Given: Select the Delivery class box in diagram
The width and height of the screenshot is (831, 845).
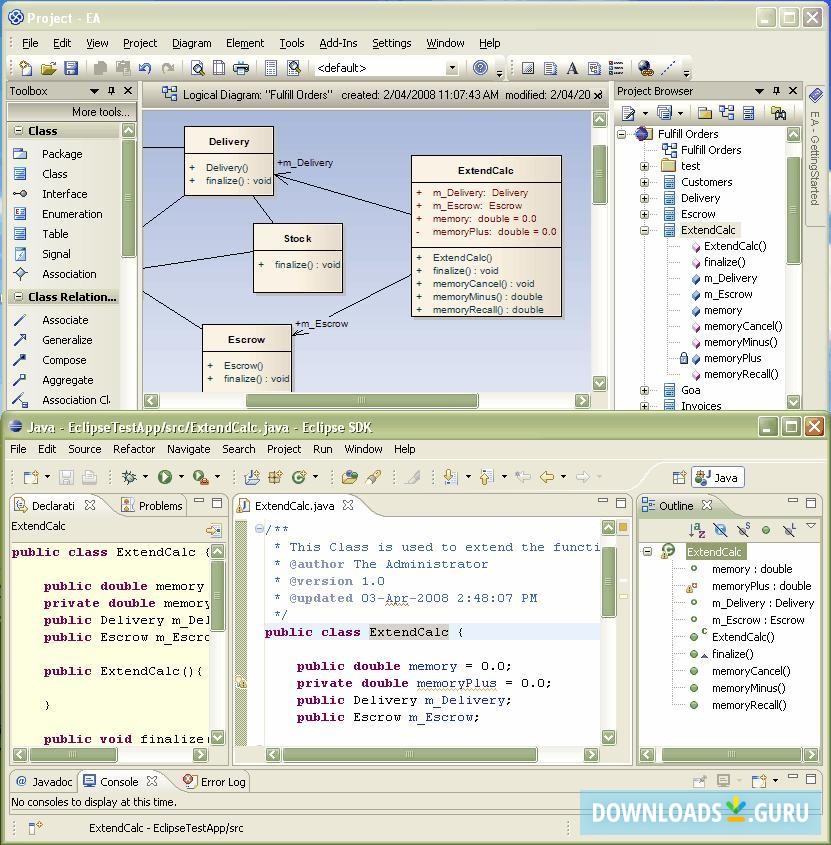Looking at the screenshot, I should (229, 161).
